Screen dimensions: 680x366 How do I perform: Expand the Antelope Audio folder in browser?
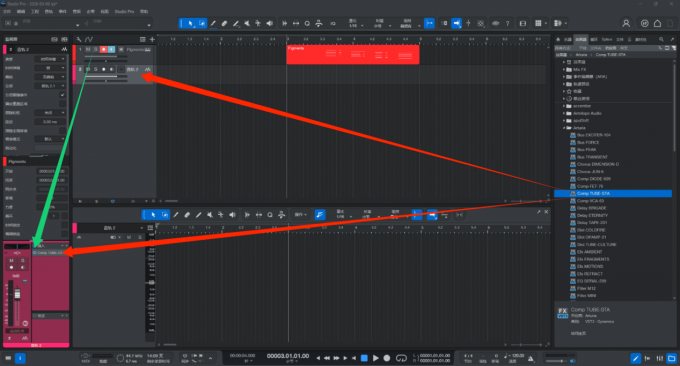564,113
